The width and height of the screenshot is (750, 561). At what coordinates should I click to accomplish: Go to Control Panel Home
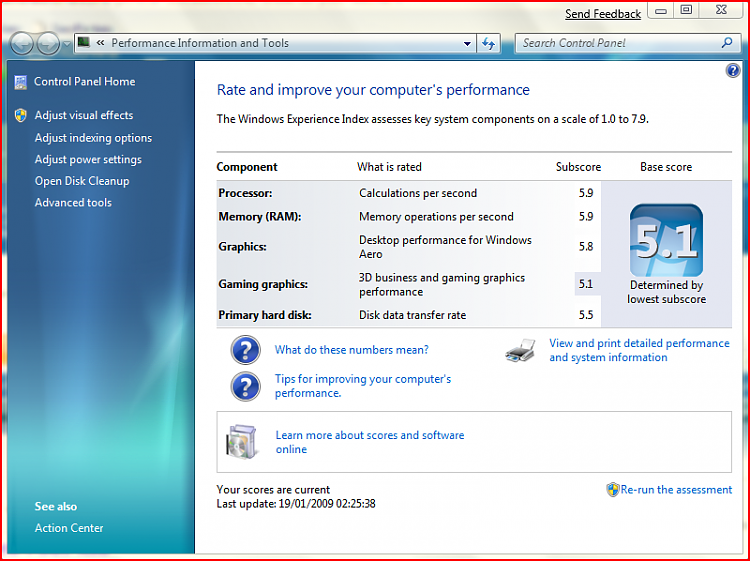[x=85, y=82]
